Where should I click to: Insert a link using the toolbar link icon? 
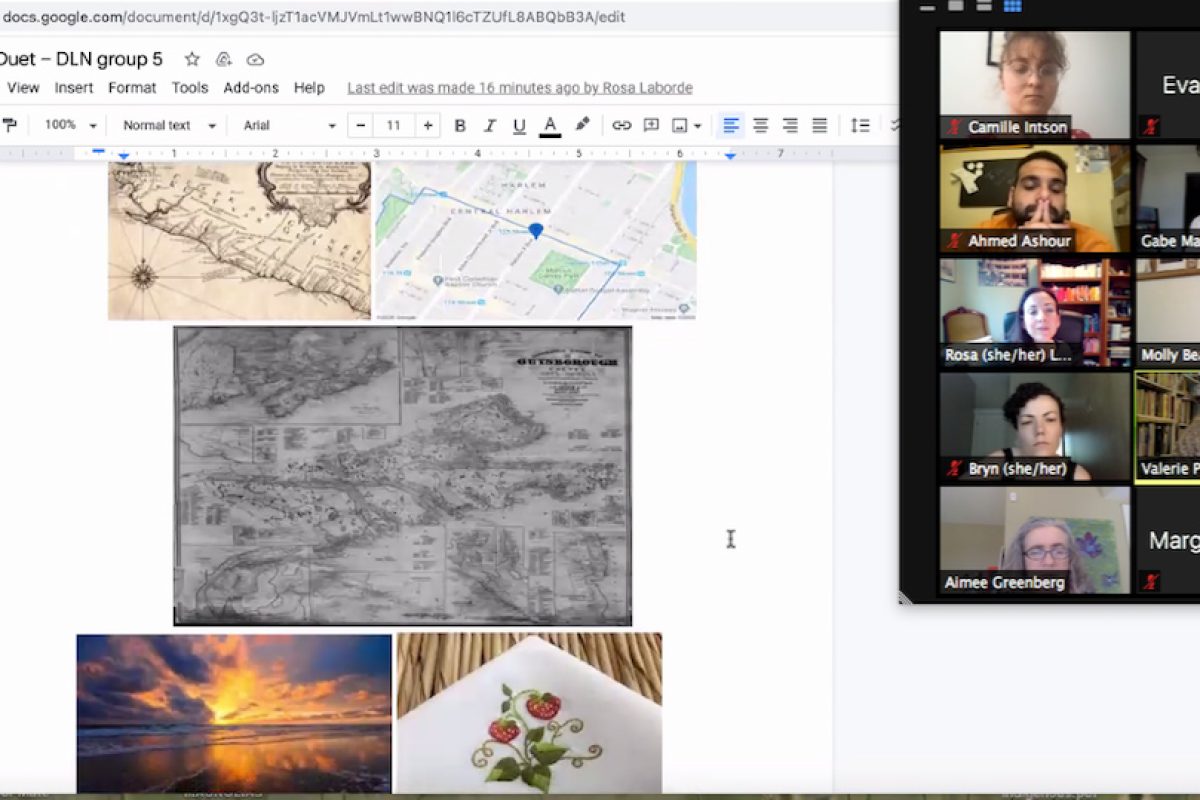tap(622, 125)
